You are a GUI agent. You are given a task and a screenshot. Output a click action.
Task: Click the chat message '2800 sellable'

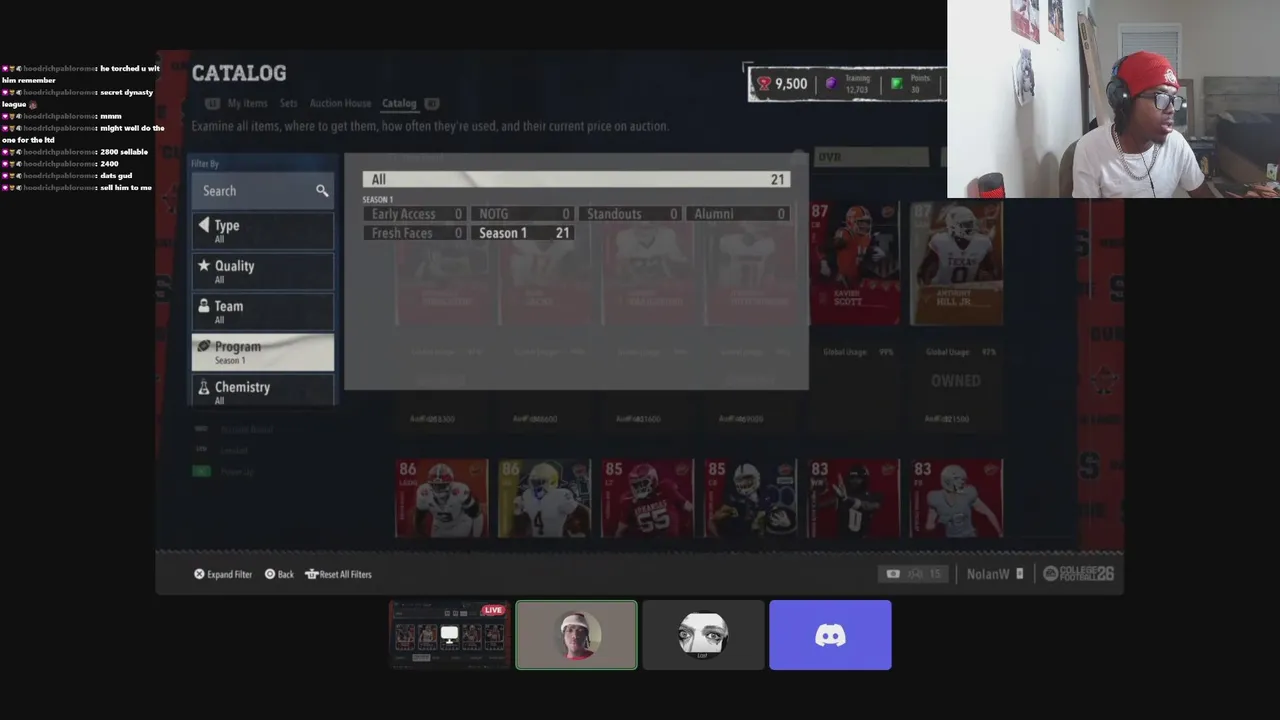coord(124,152)
